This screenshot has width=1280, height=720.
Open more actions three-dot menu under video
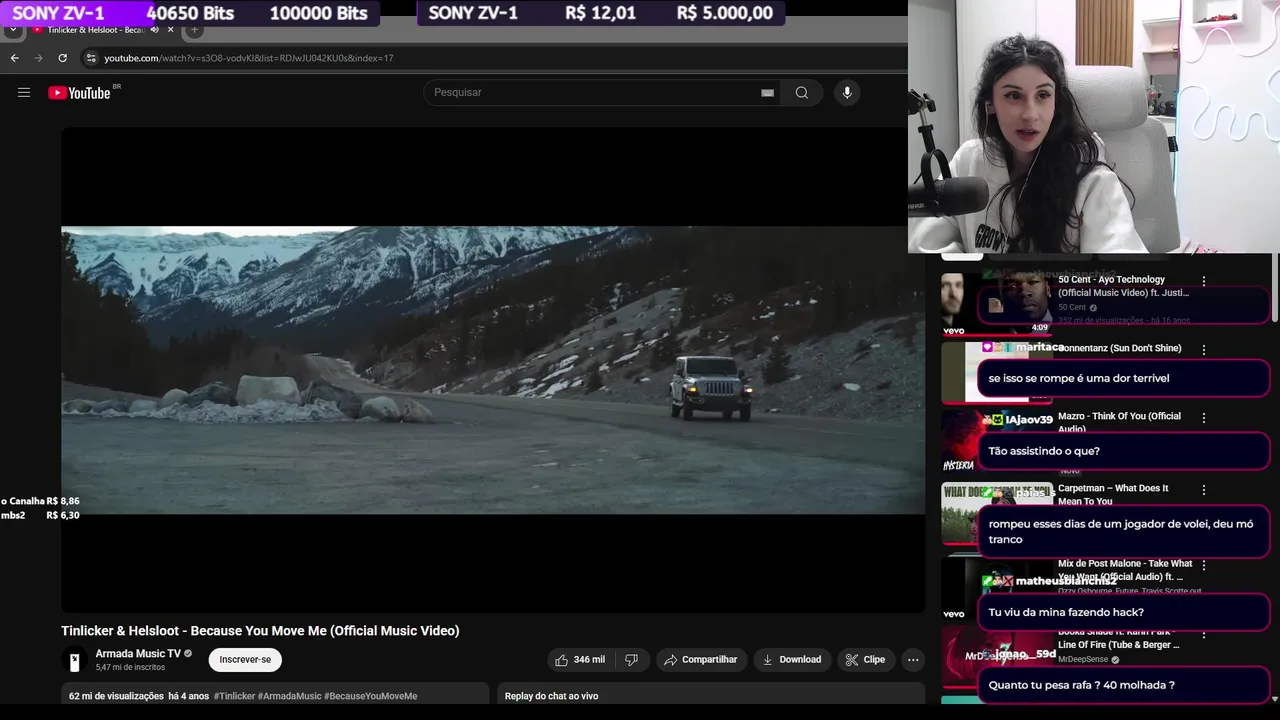pyautogui.click(x=913, y=660)
